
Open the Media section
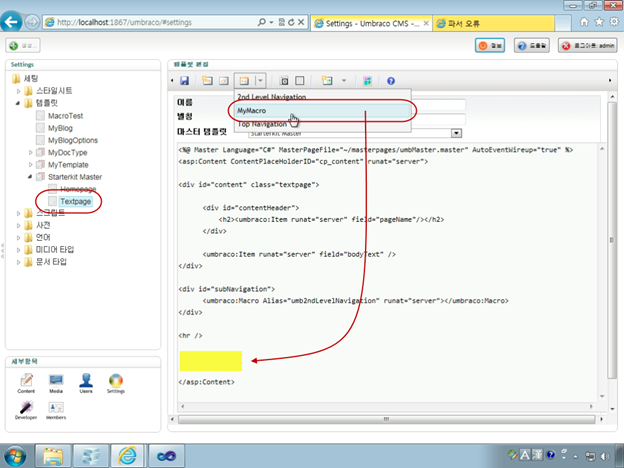56,384
